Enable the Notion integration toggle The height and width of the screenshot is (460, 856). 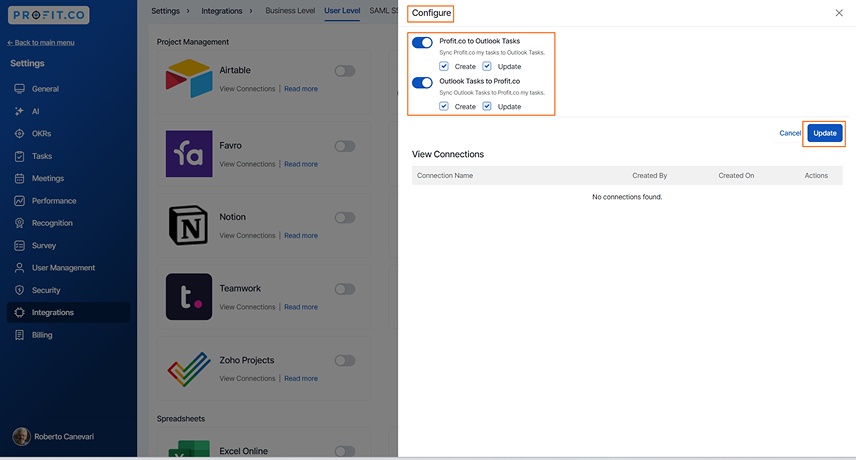345,218
